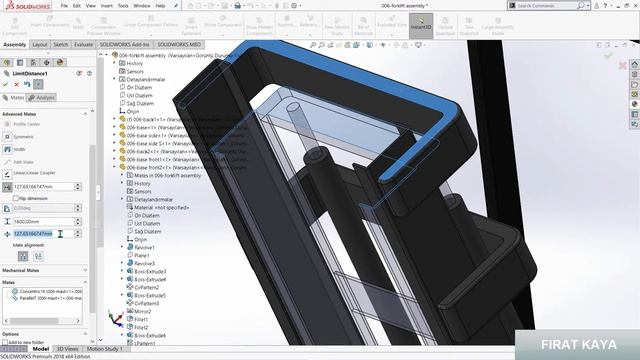
Task: Switch to the Motion Study 1 tab
Action: pos(104,349)
